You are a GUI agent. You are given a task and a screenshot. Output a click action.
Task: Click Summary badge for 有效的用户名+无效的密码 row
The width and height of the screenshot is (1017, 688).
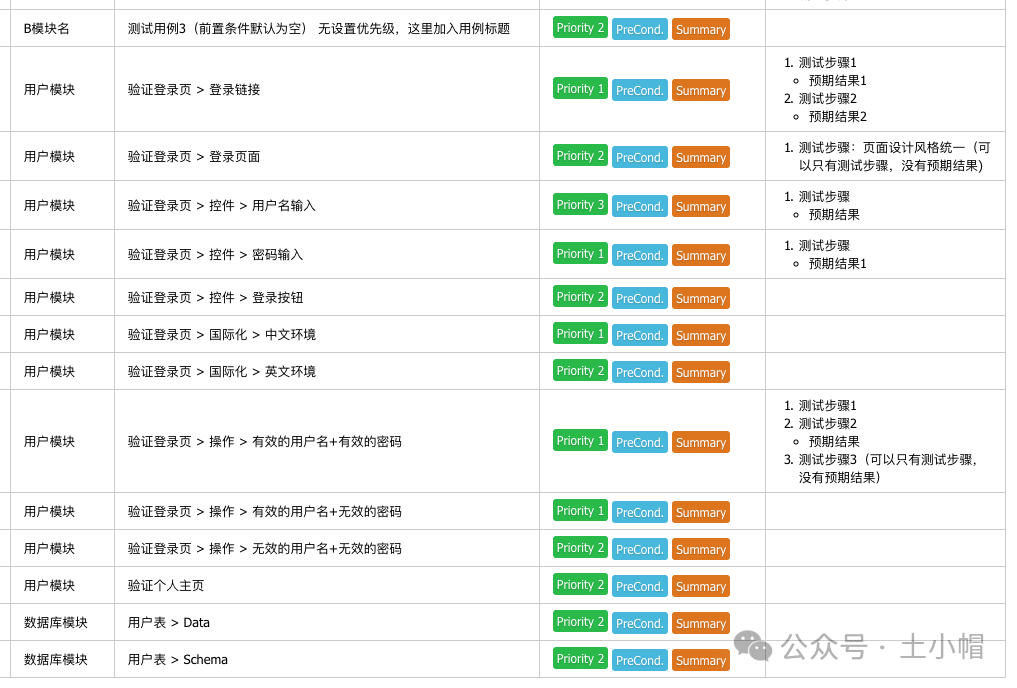click(700, 512)
